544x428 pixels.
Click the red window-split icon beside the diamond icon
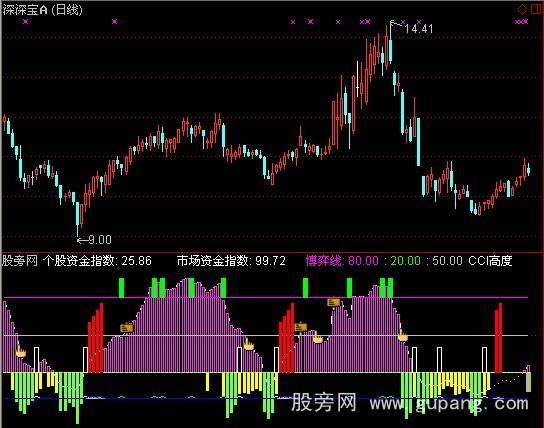click(x=537, y=9)
